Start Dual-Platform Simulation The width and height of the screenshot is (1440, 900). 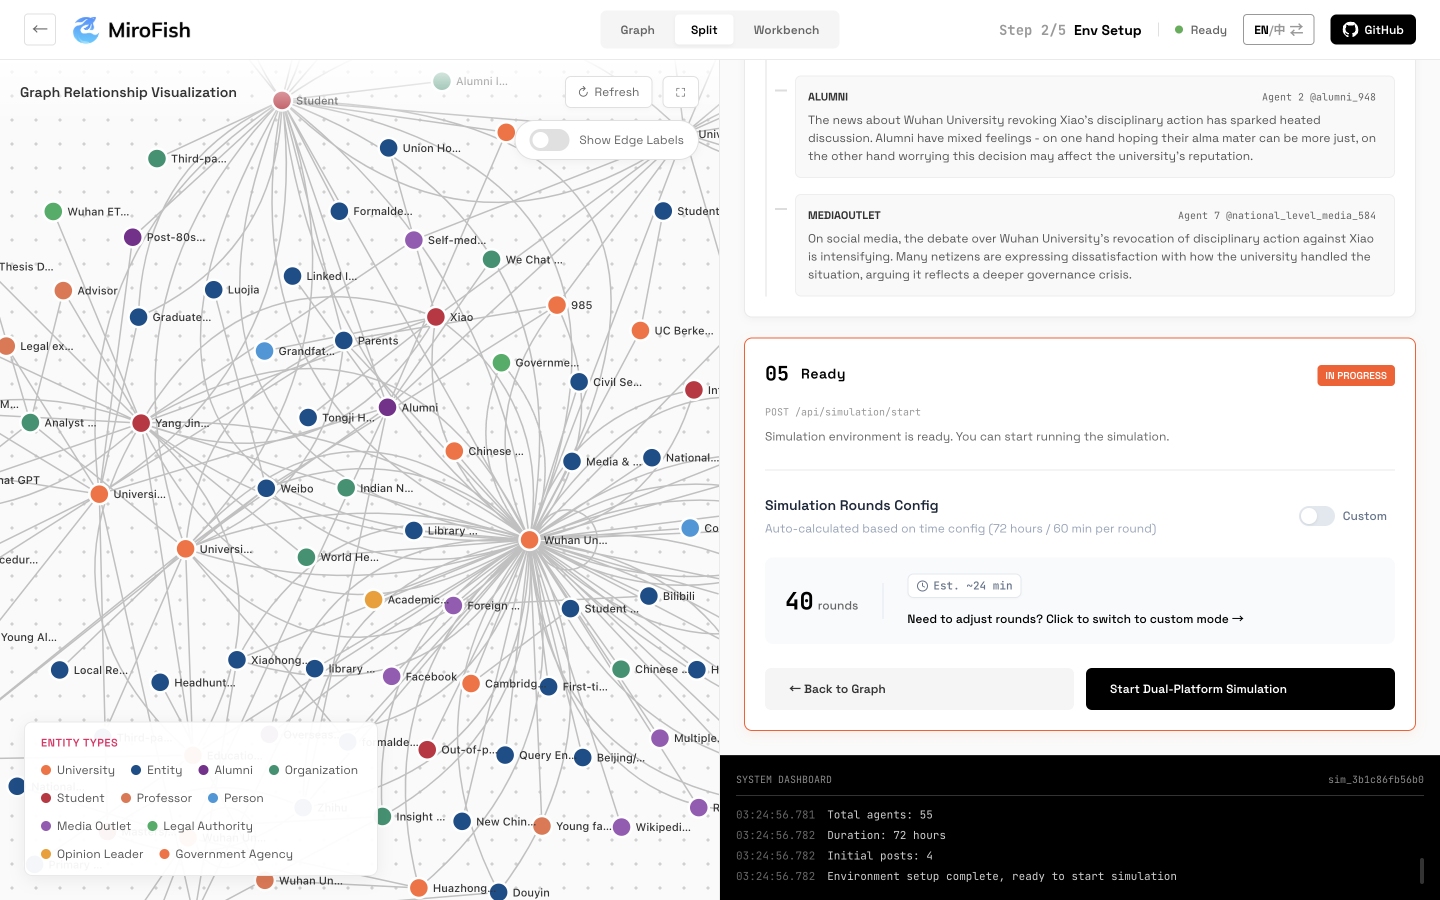(x=1240, y=689)
